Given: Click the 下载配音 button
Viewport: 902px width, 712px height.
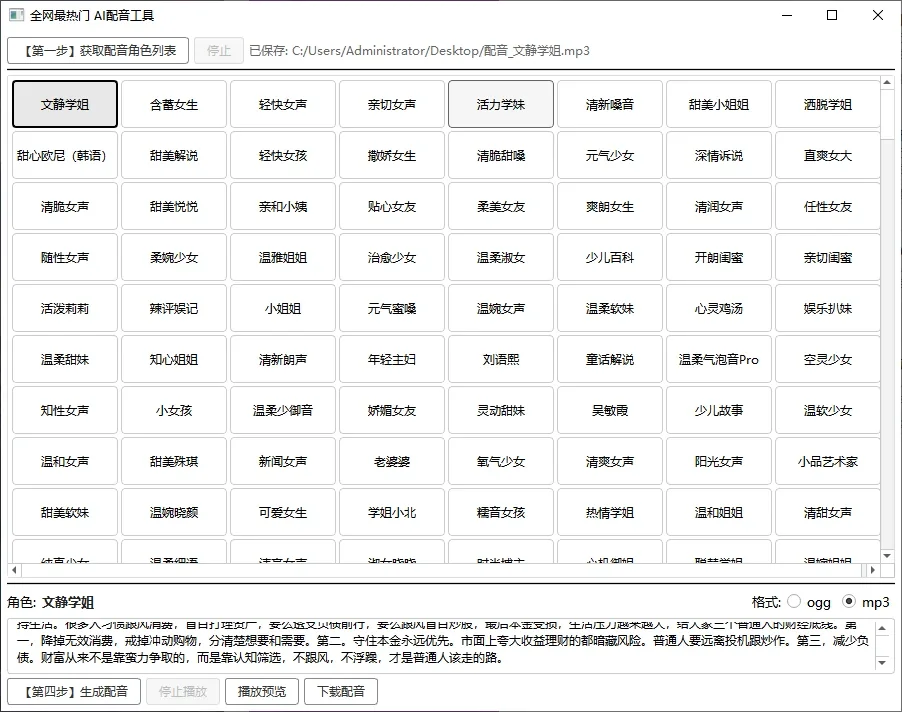Looking at the screenshot, I should 341,691.
